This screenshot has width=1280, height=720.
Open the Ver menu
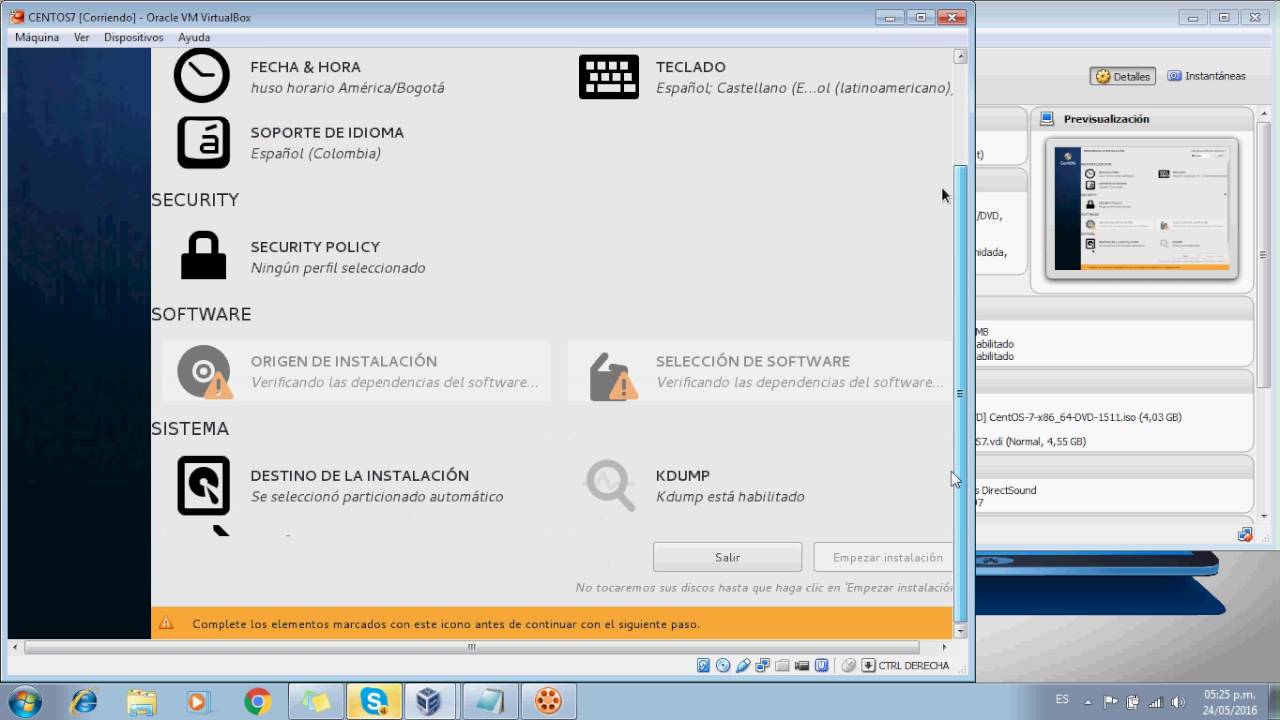pos(81,37)
